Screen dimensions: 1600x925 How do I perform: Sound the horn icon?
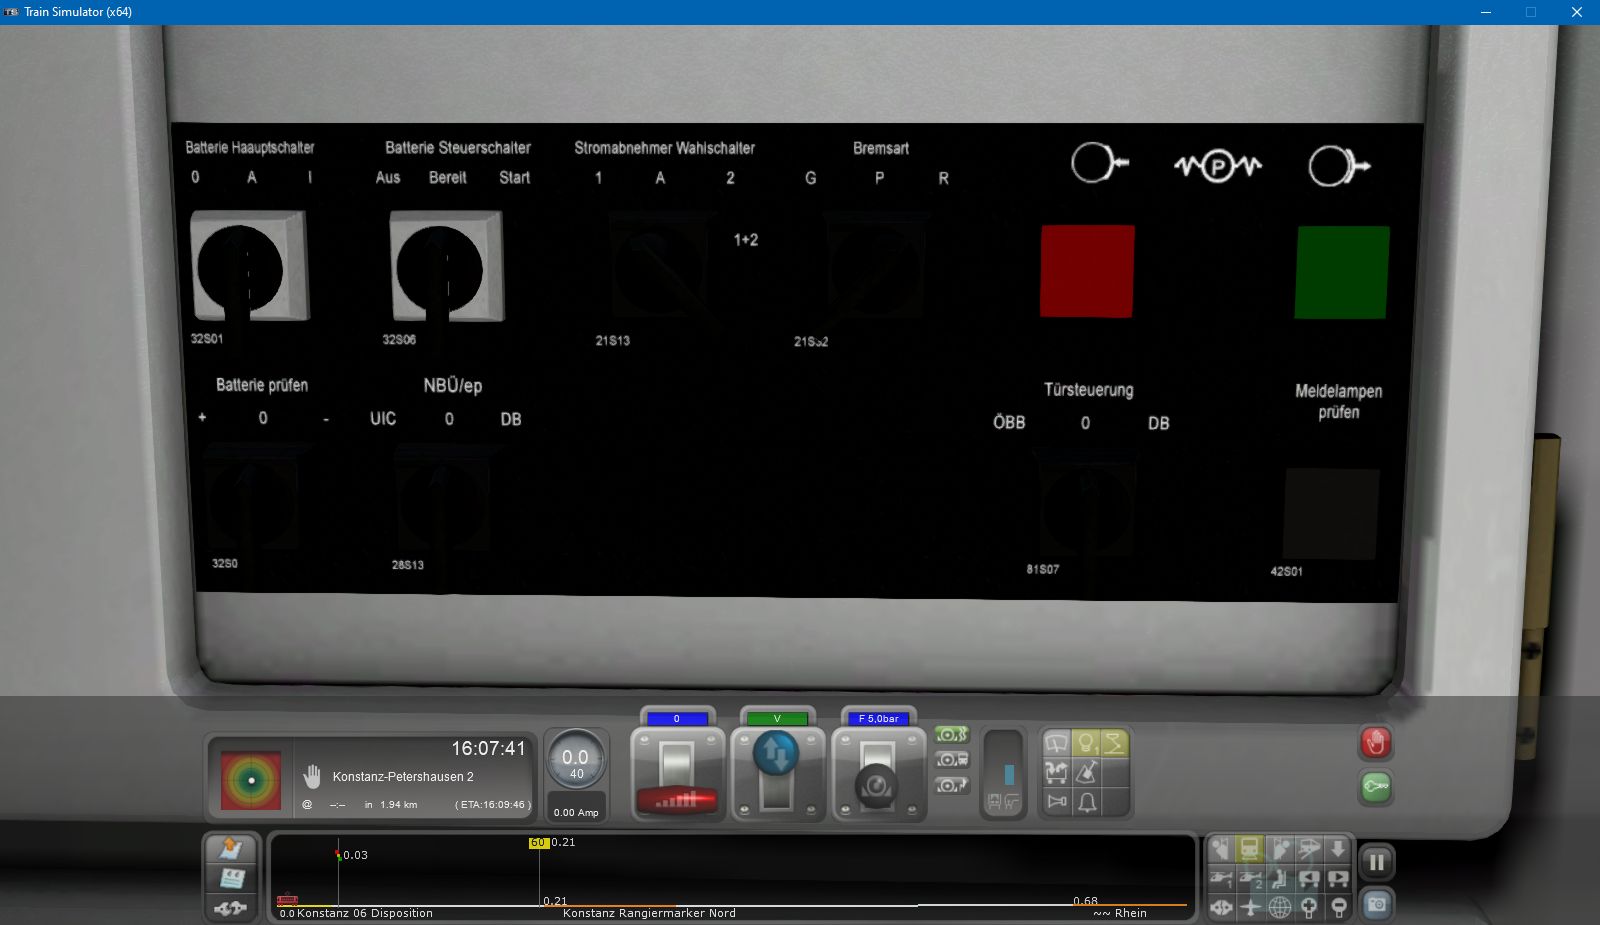pos(1056,801)
